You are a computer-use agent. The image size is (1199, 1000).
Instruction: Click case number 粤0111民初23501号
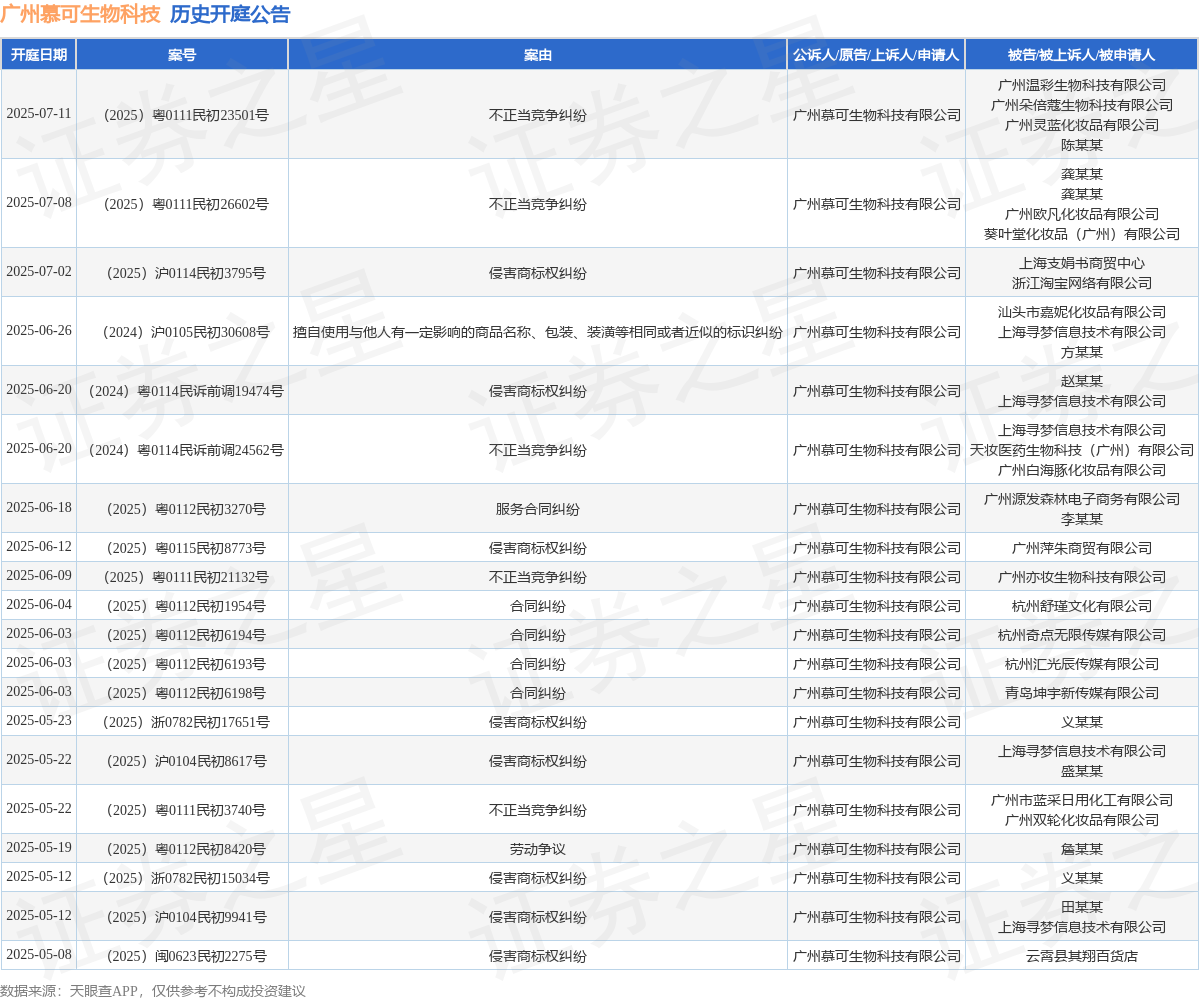186,115
